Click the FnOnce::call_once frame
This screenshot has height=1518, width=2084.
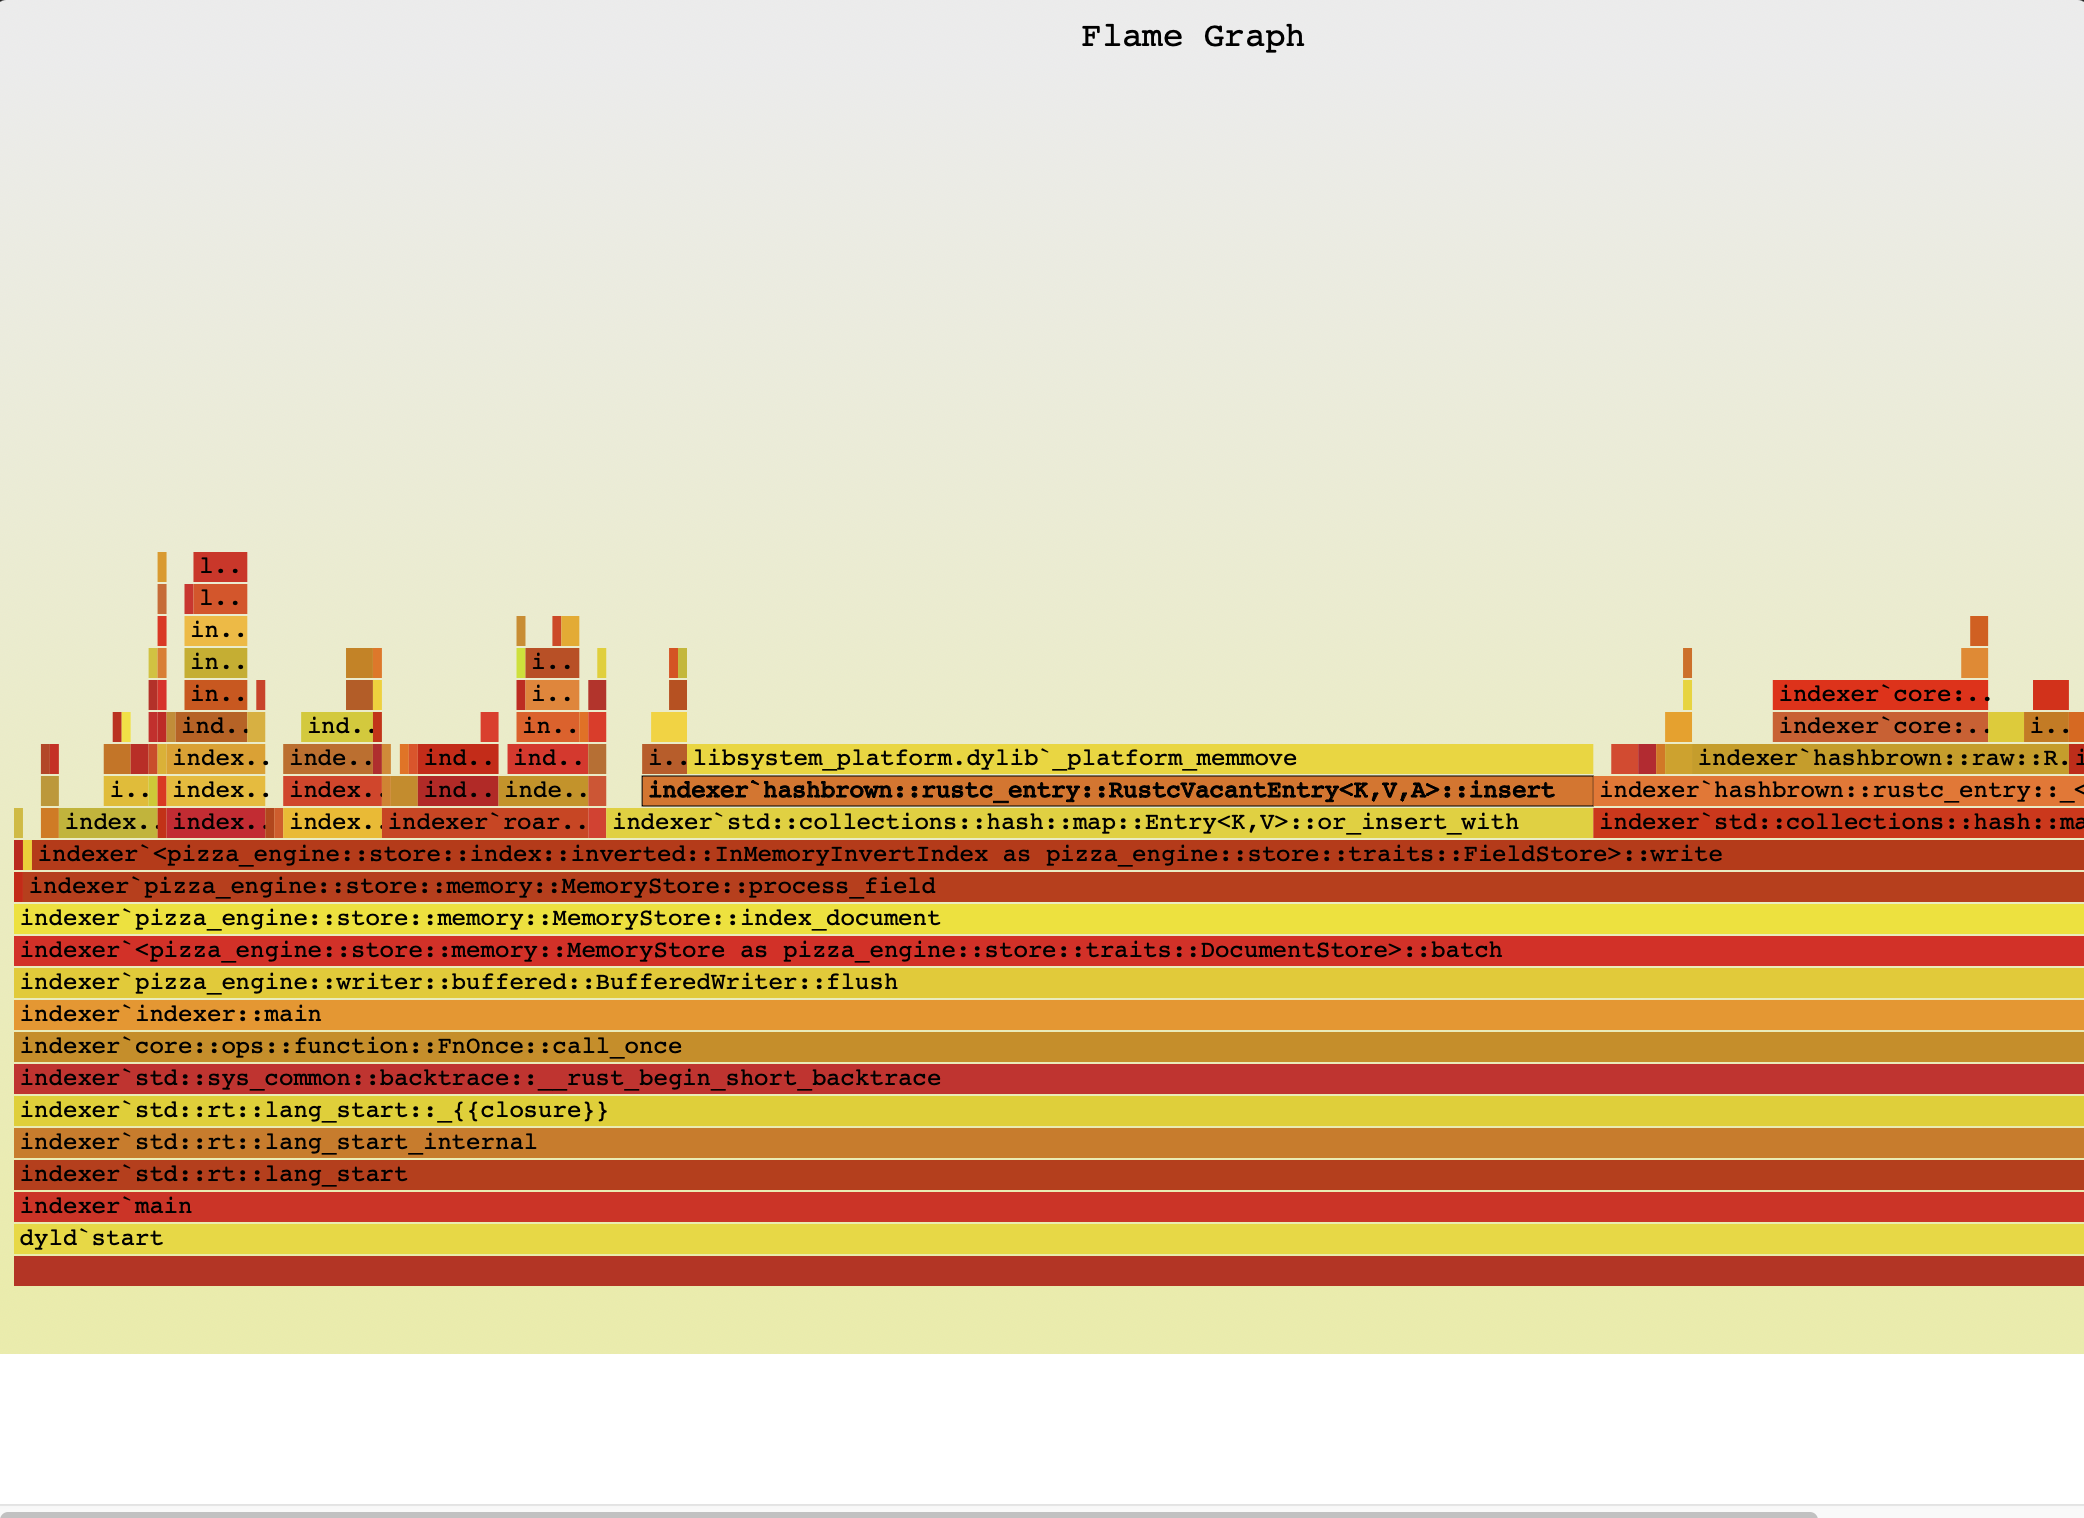coord(1049,1046)
